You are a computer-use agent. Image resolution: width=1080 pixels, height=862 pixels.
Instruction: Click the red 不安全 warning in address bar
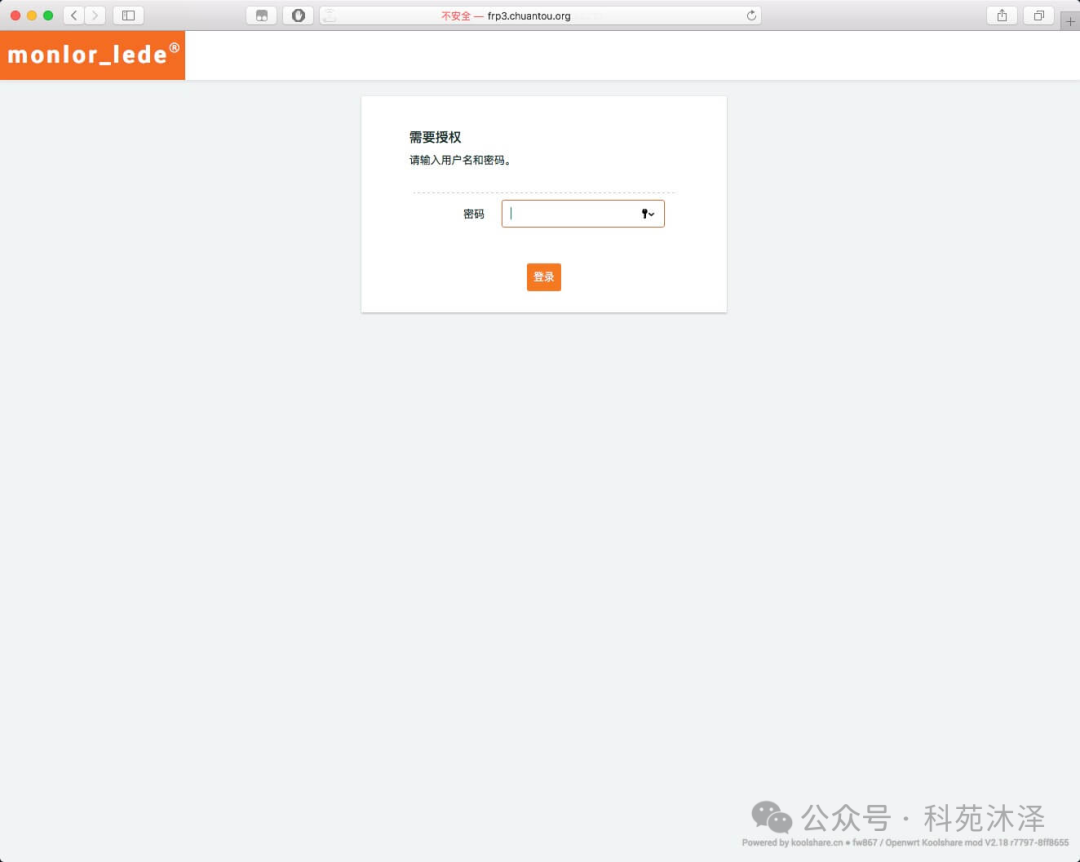(455, 16)
